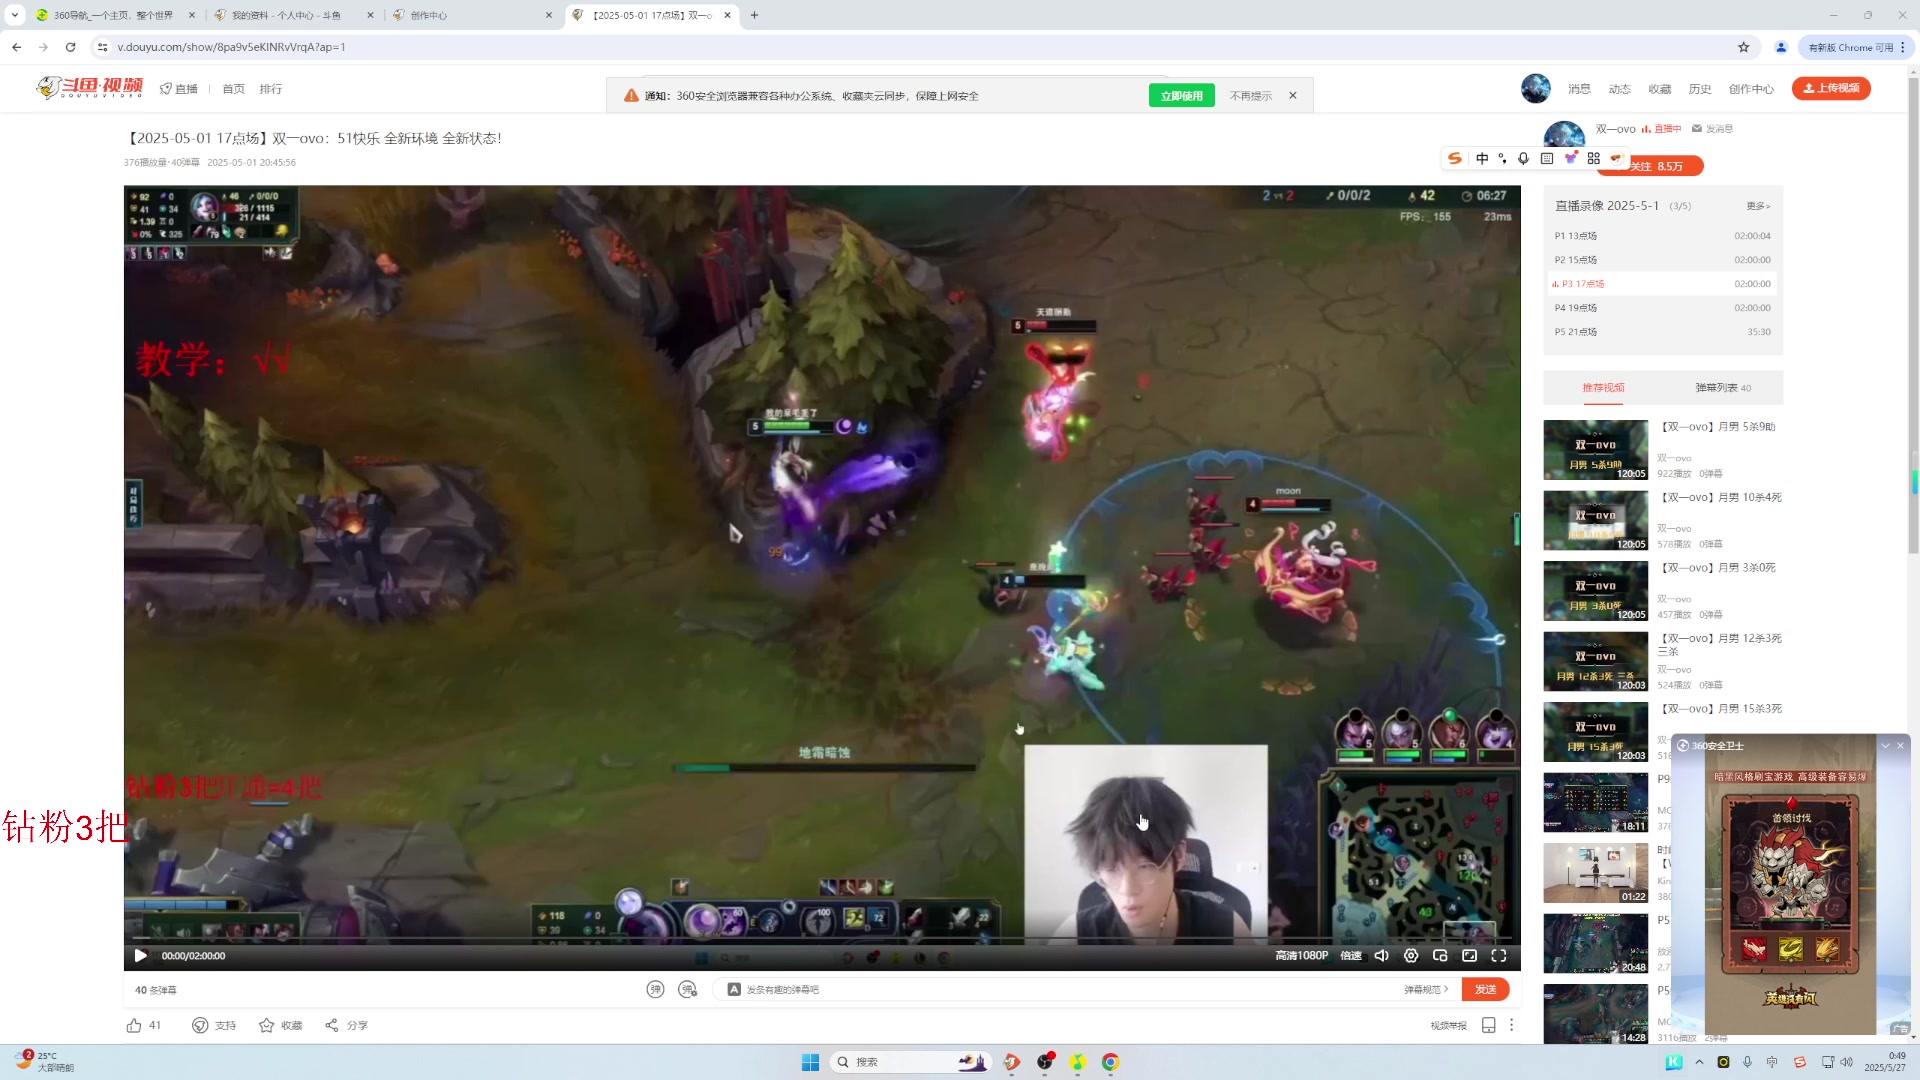Image resolution: width=1920 pixels, height=1080 pixels.
Task: Open 弹幕规范 danmaku rules link
Action: coord(1426,989)
